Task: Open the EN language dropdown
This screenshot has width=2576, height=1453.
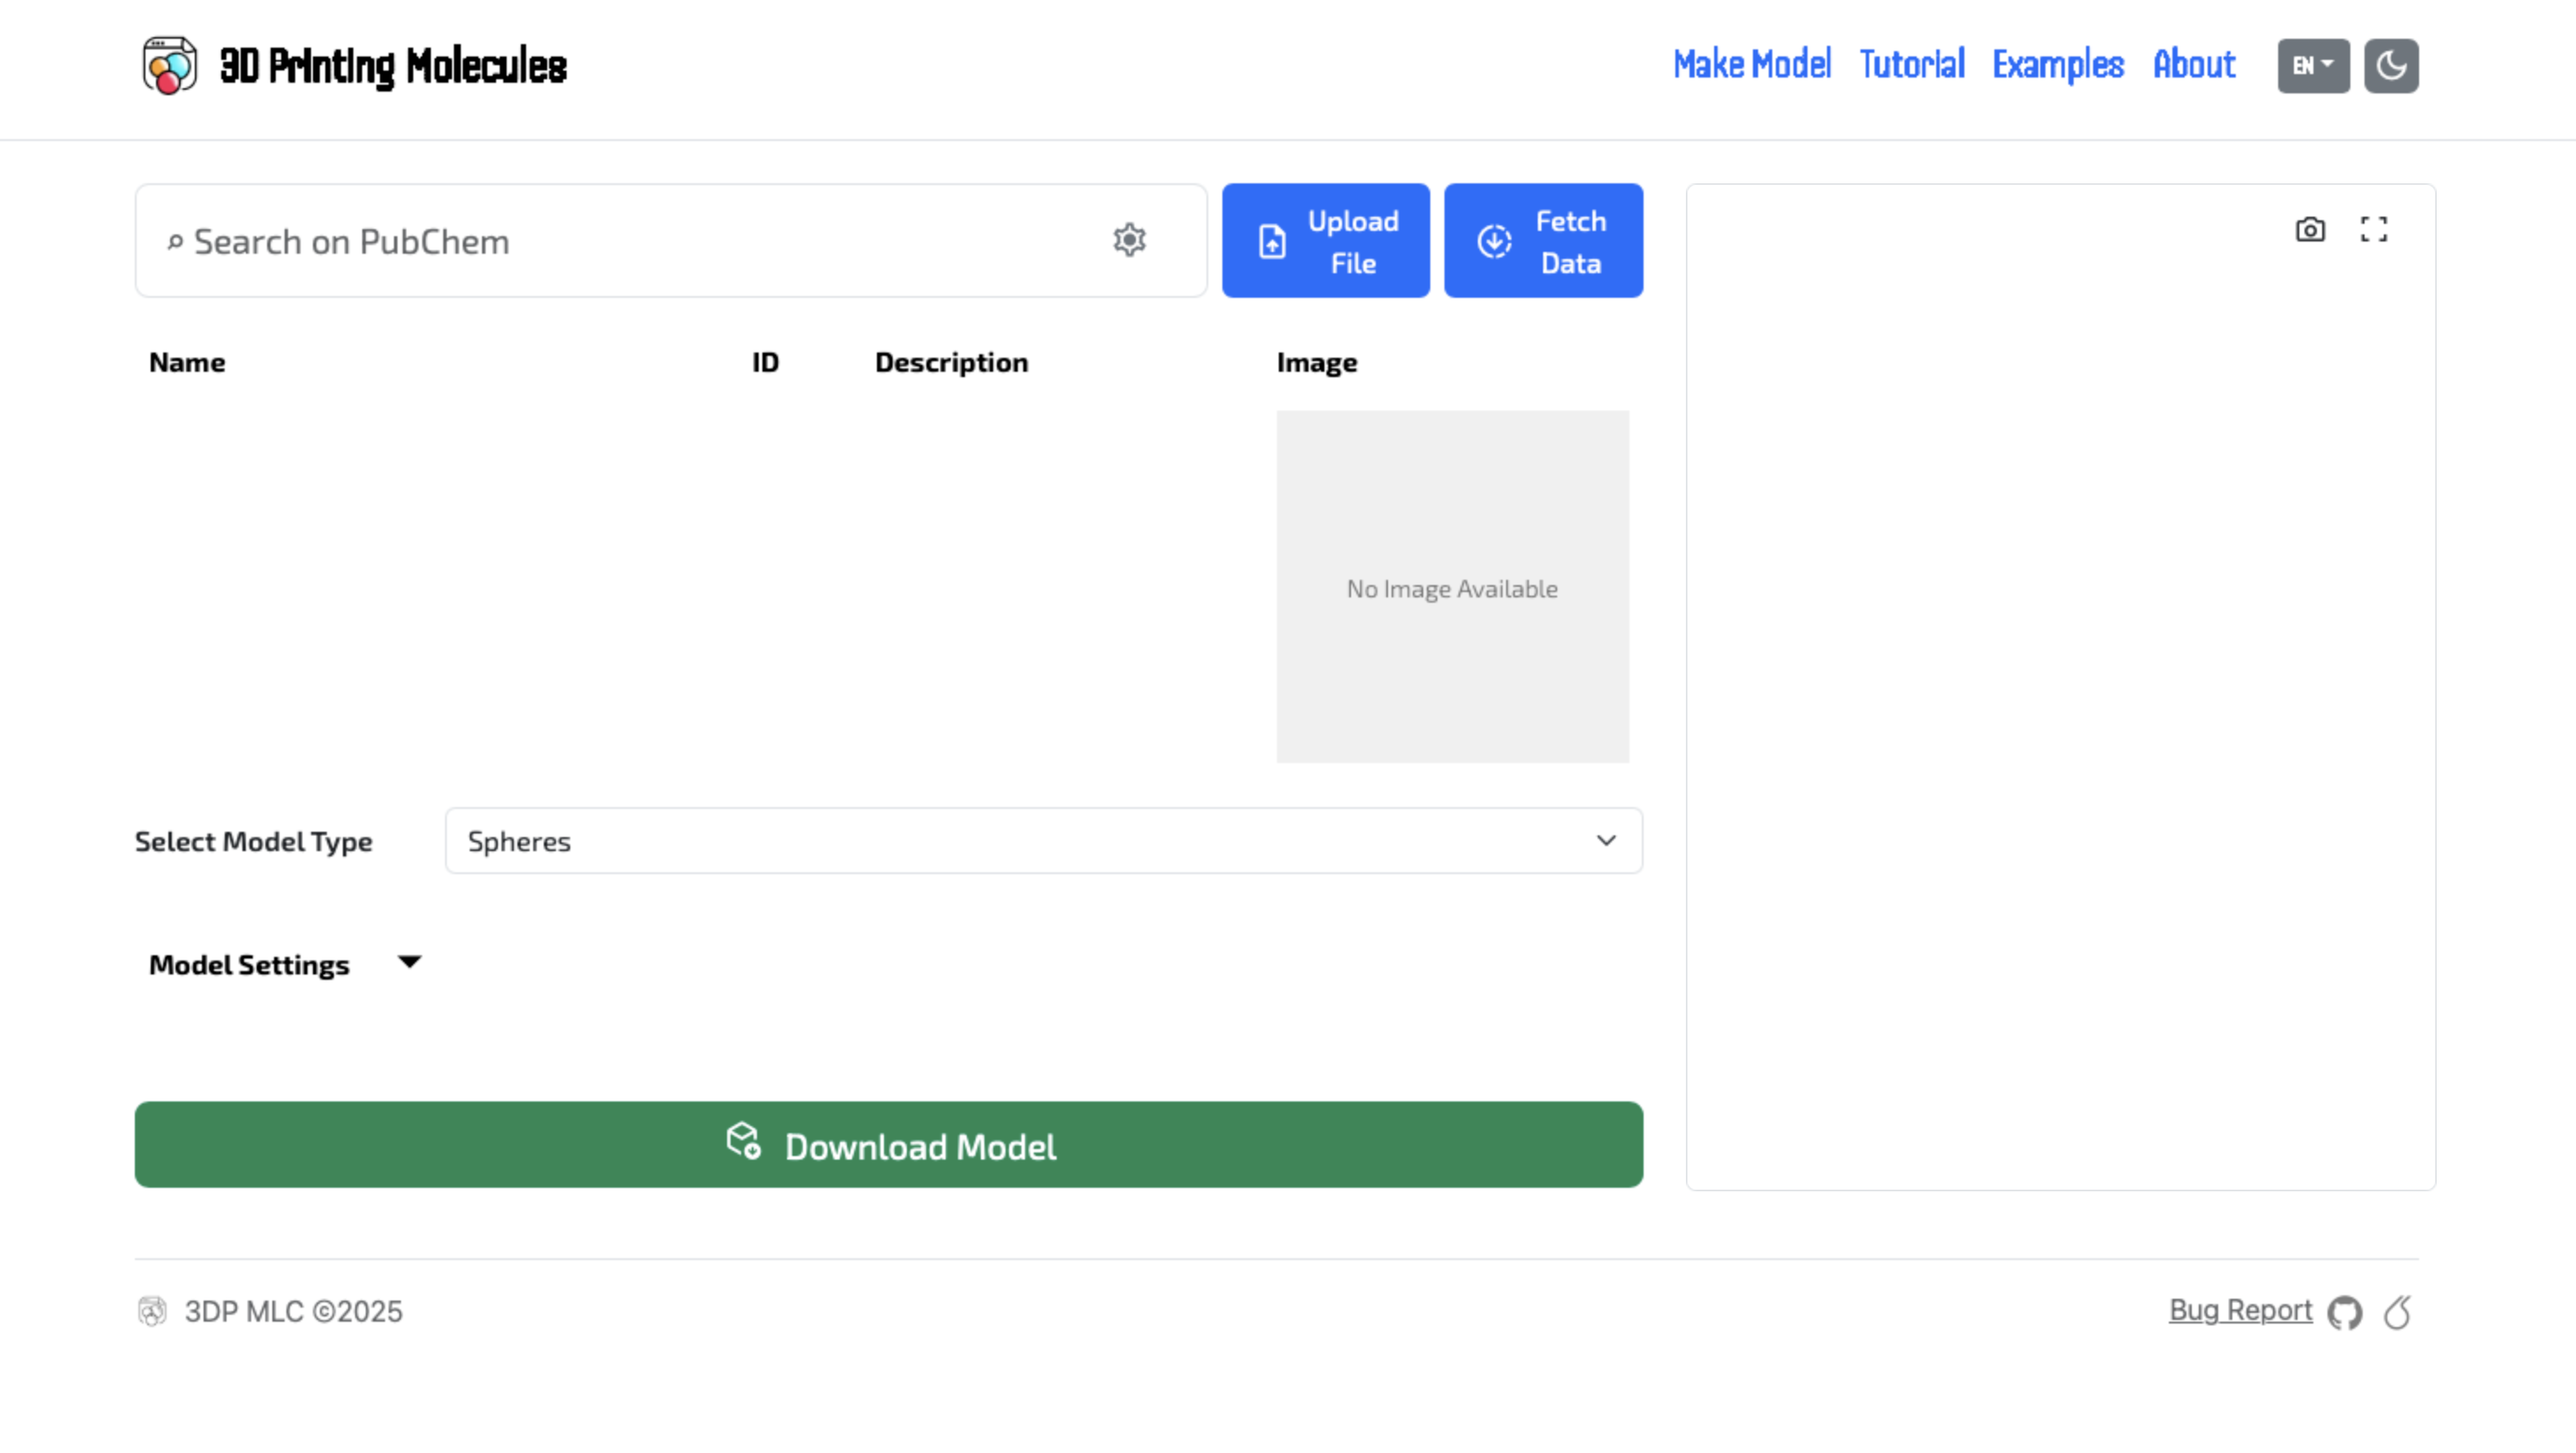Action: [x=2313, y=66]
